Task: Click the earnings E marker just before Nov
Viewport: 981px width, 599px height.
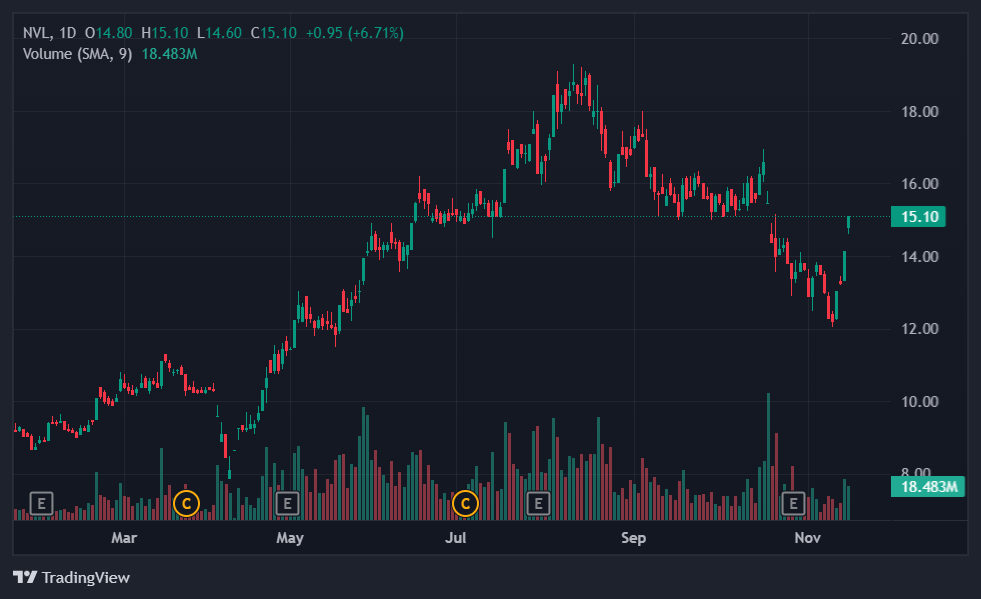Action: pos(793,502)
